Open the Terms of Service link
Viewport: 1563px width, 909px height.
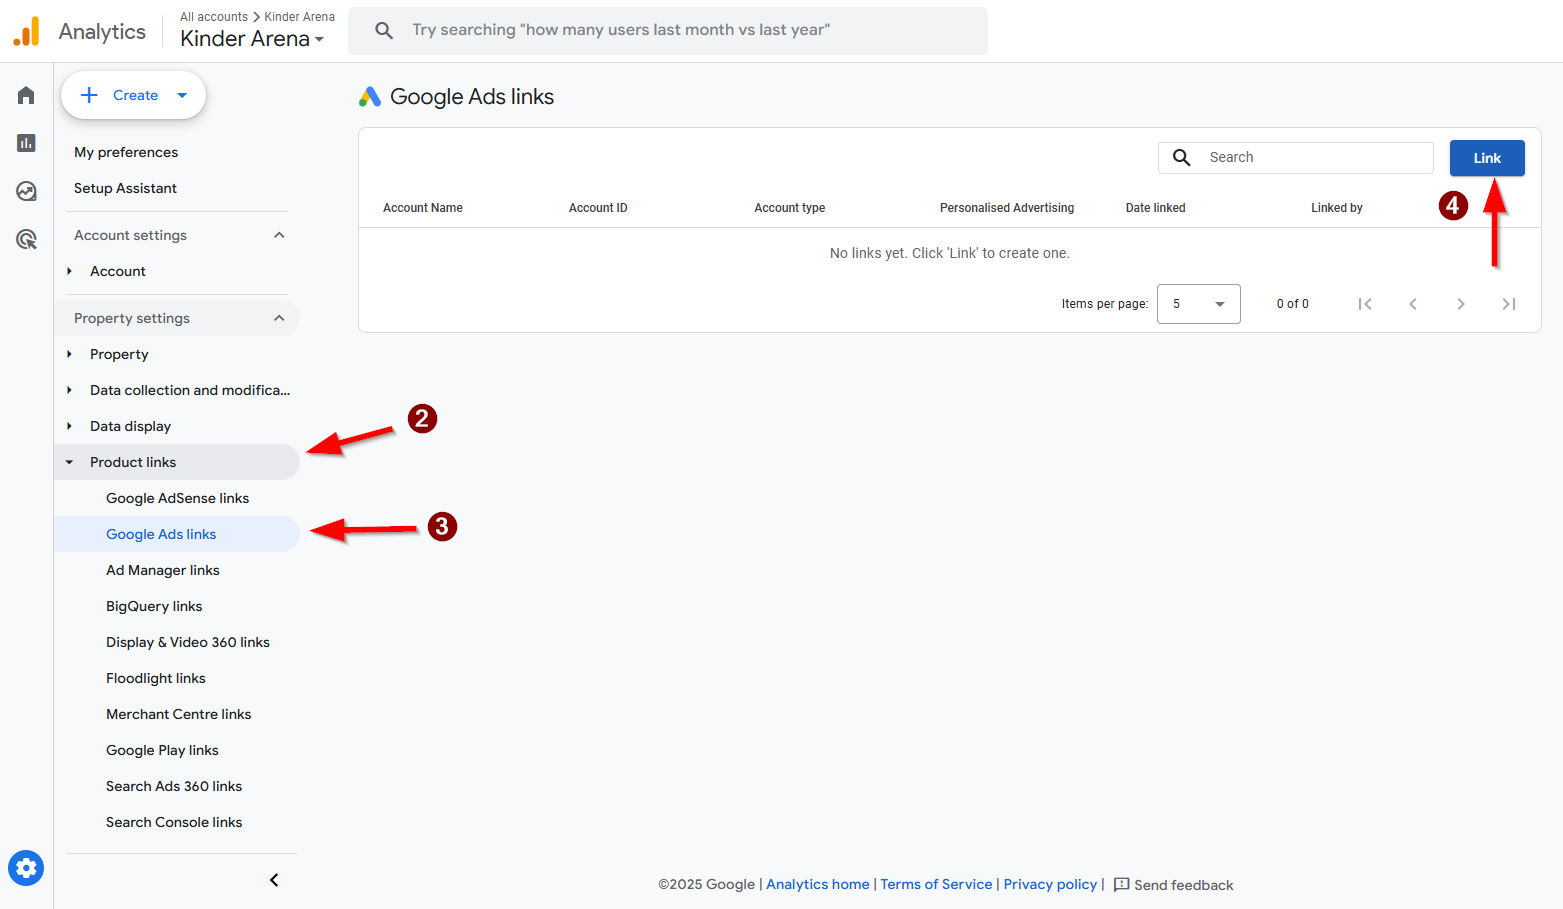click(936, 884)
